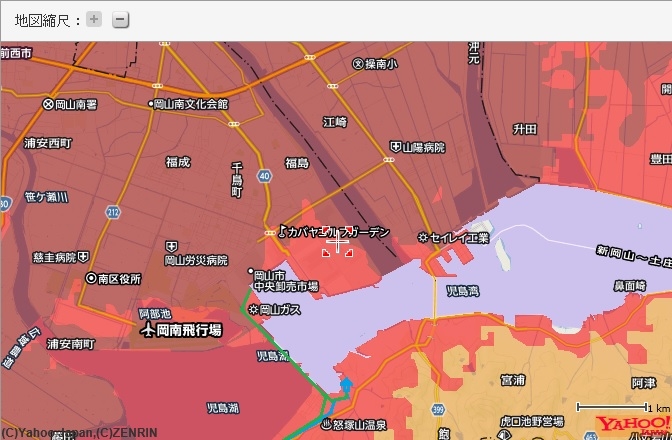Click the 升田 district label
Screen dimensions: 672x440
click(x=525, y=129)
